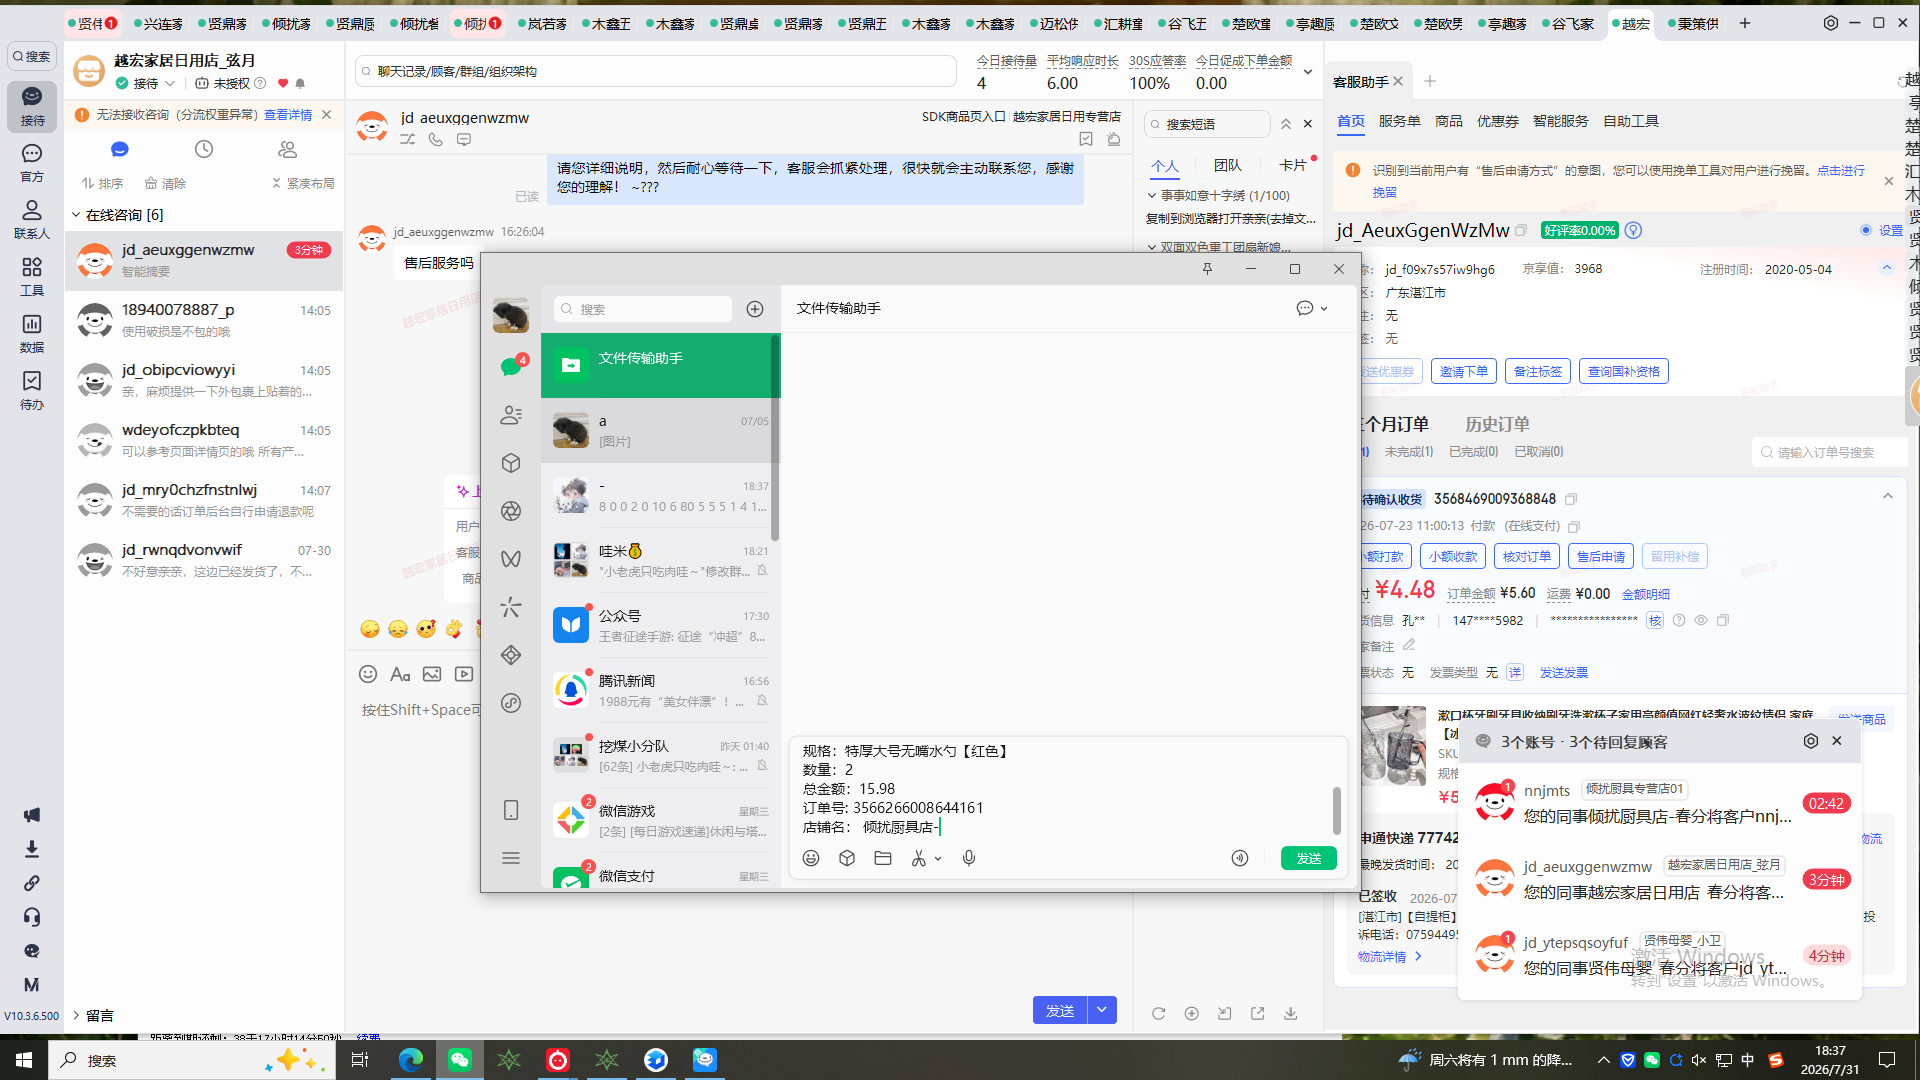Open 联系人 in the JD left sidebar
The width and height of the screenshot is (1920, 1080).
pyautogui.click(x=32, y=219)
